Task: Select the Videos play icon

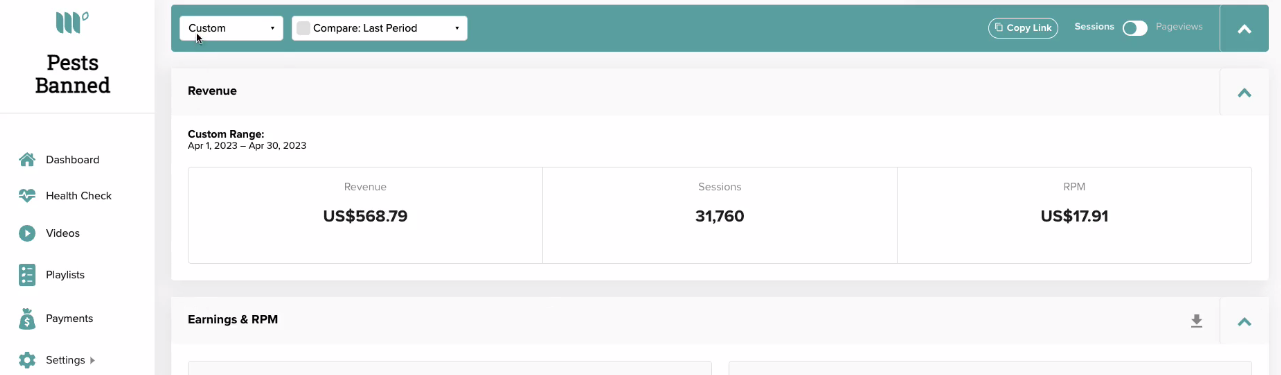Action: [x=27, y=233]
